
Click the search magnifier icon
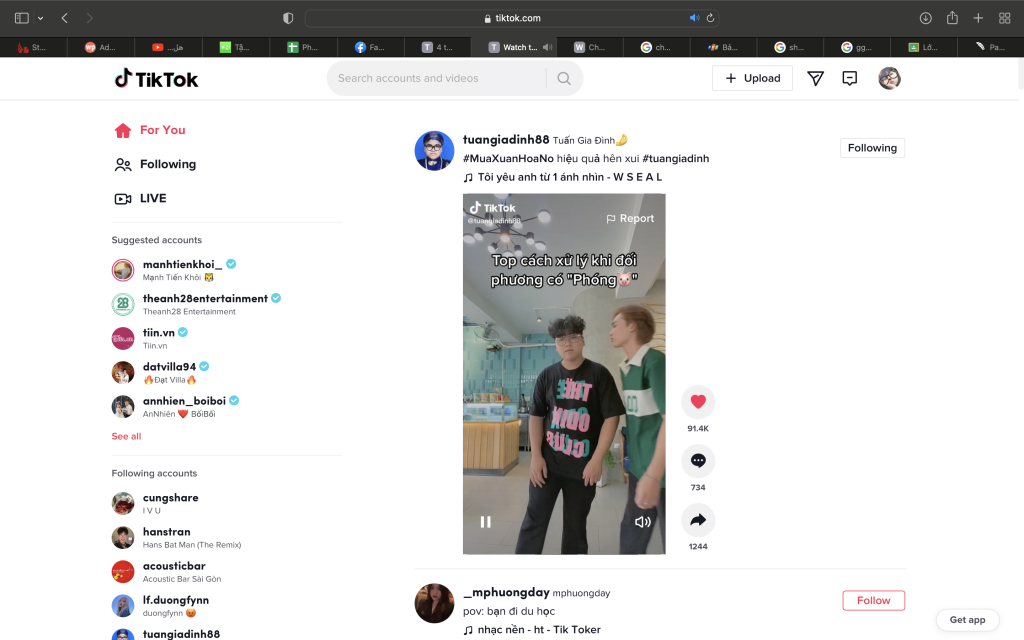coord(564,78)
